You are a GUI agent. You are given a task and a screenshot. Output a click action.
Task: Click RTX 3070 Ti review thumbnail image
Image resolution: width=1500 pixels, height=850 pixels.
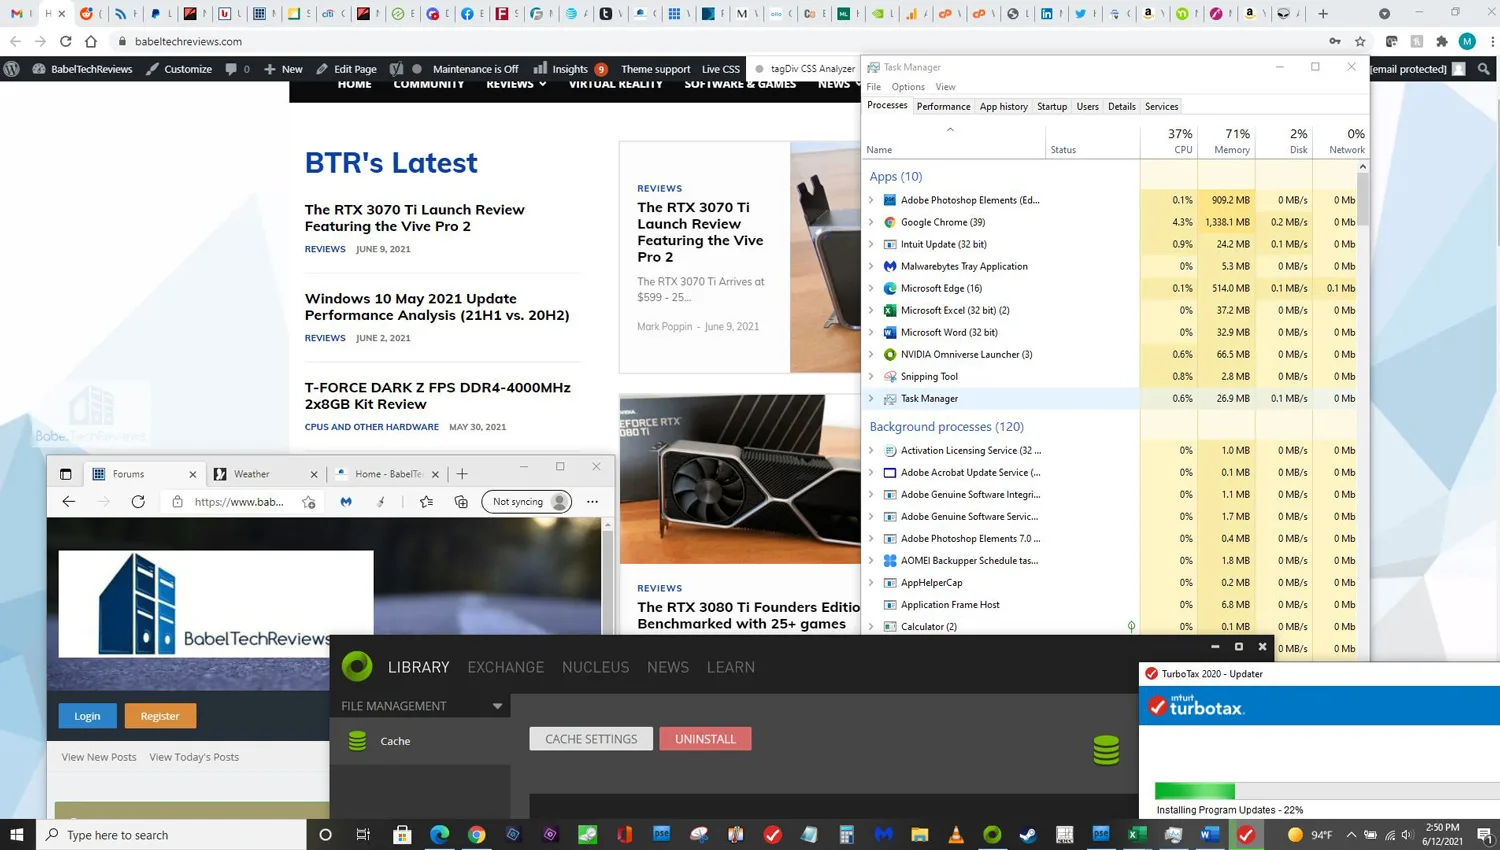pyautogui.click(x=825, y=257)
